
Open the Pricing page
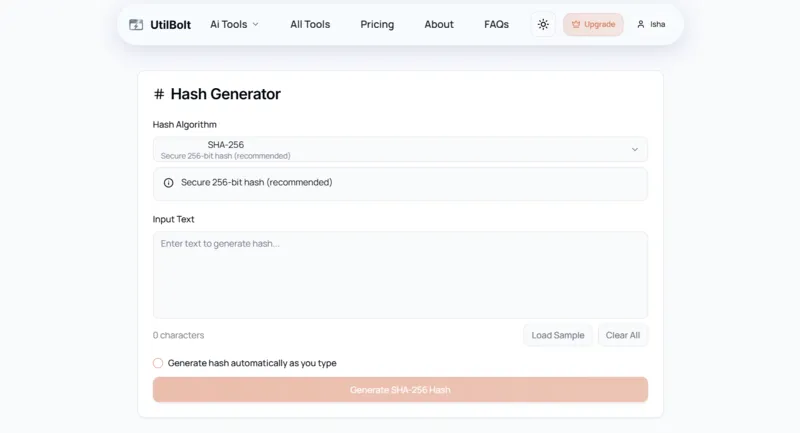(377, 24)
